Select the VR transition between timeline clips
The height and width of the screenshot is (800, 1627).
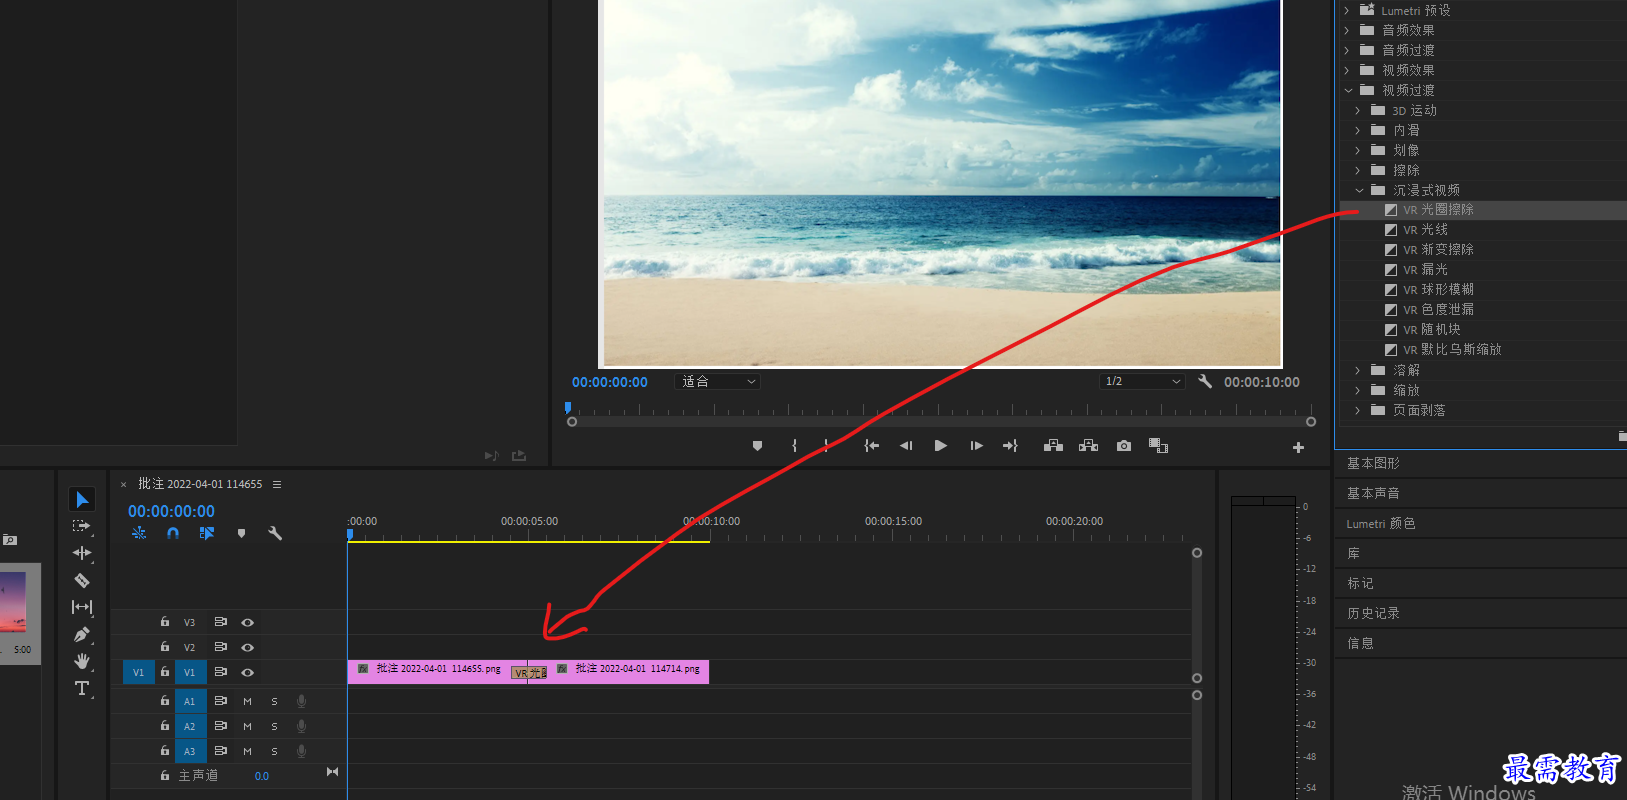[529, 673]
